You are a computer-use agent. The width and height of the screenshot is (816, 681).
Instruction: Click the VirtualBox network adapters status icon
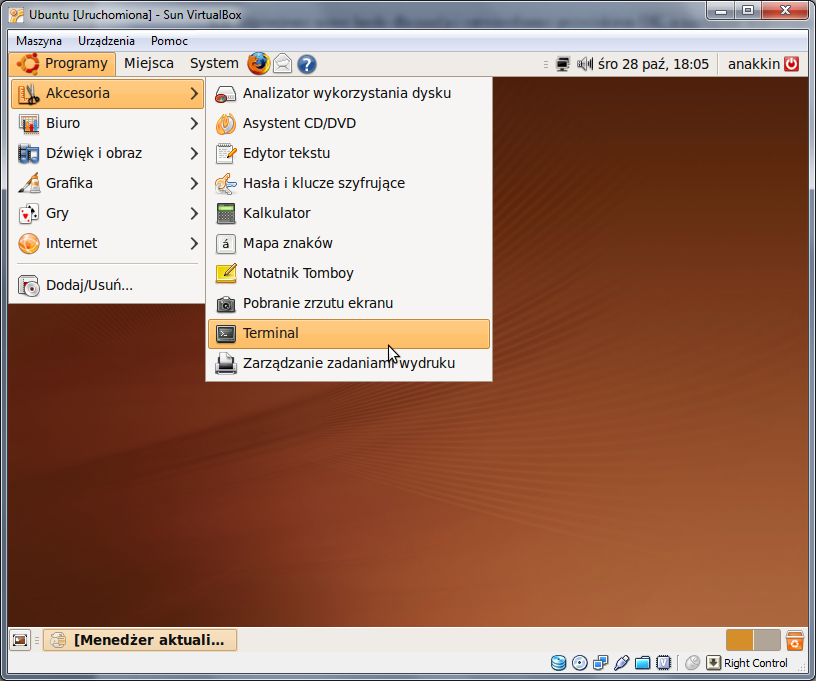tap(601, 663)
